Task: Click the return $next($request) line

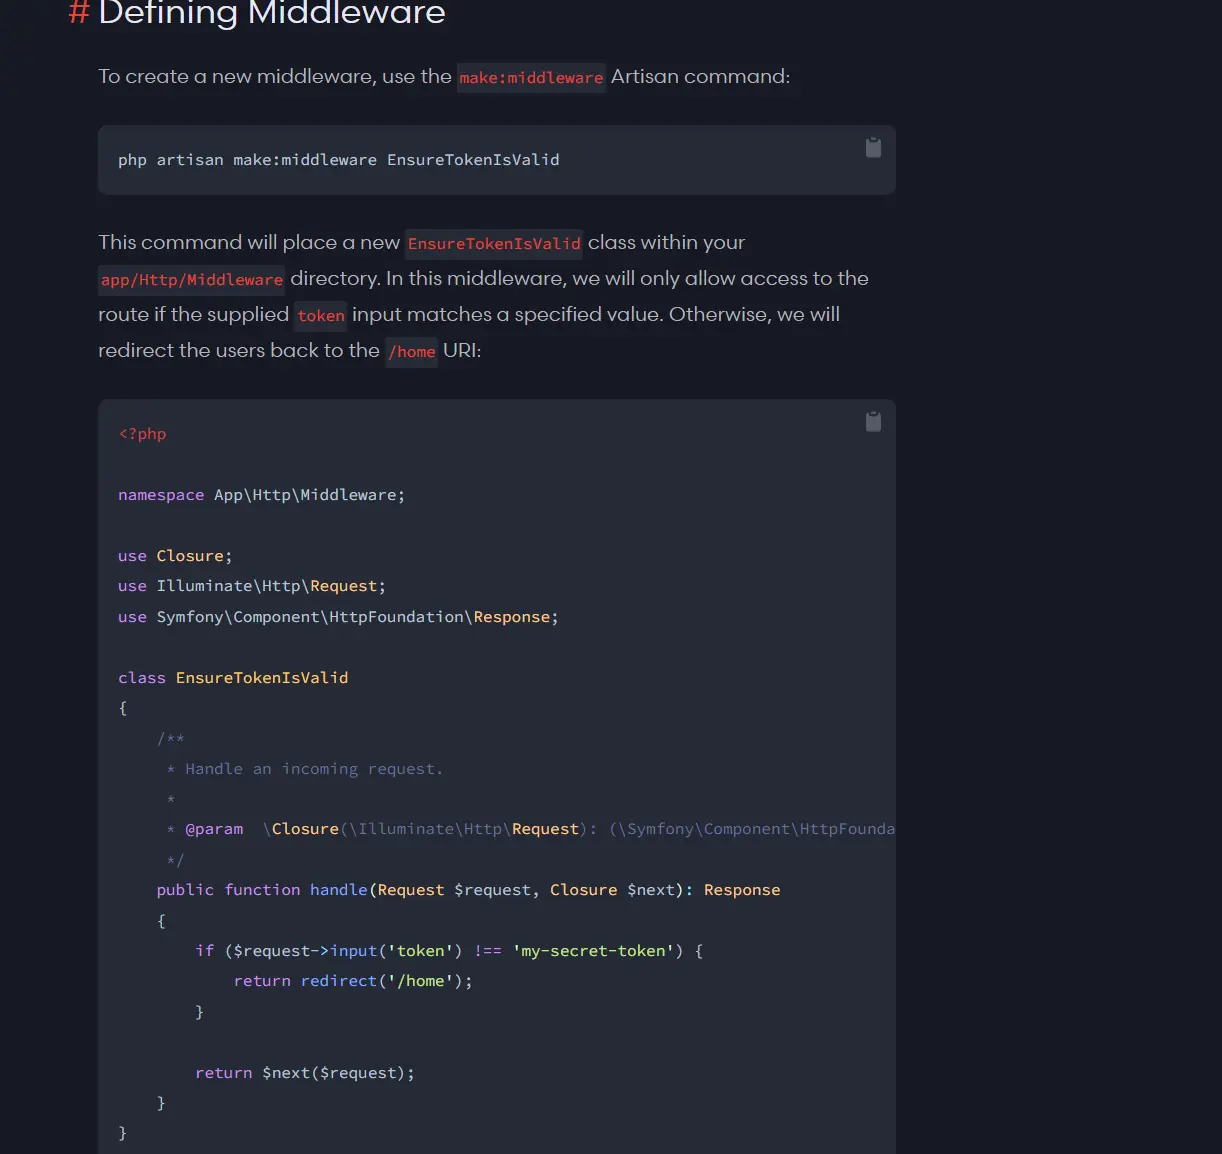Action: 305,1073
